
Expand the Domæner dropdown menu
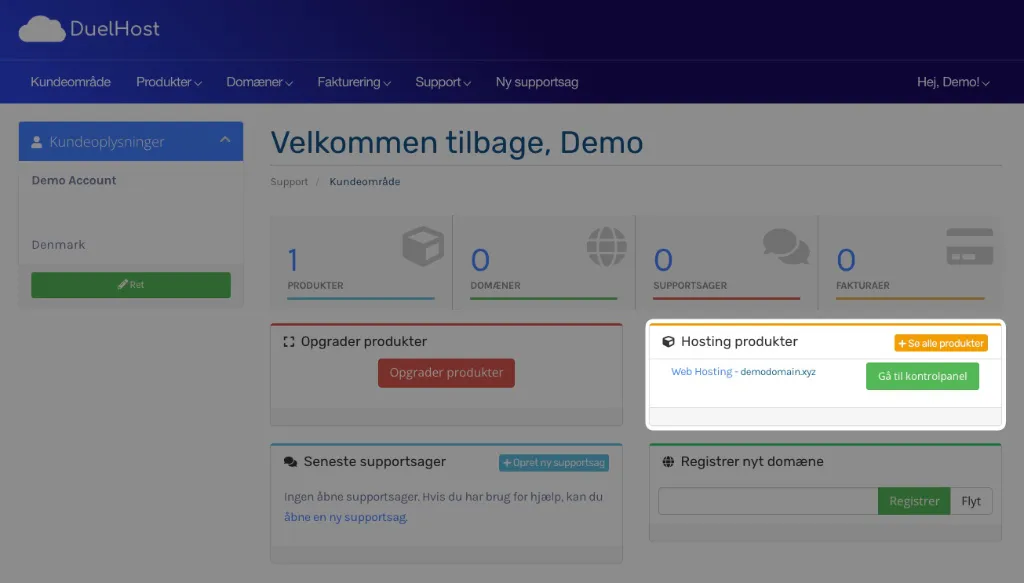coord(259,82)
